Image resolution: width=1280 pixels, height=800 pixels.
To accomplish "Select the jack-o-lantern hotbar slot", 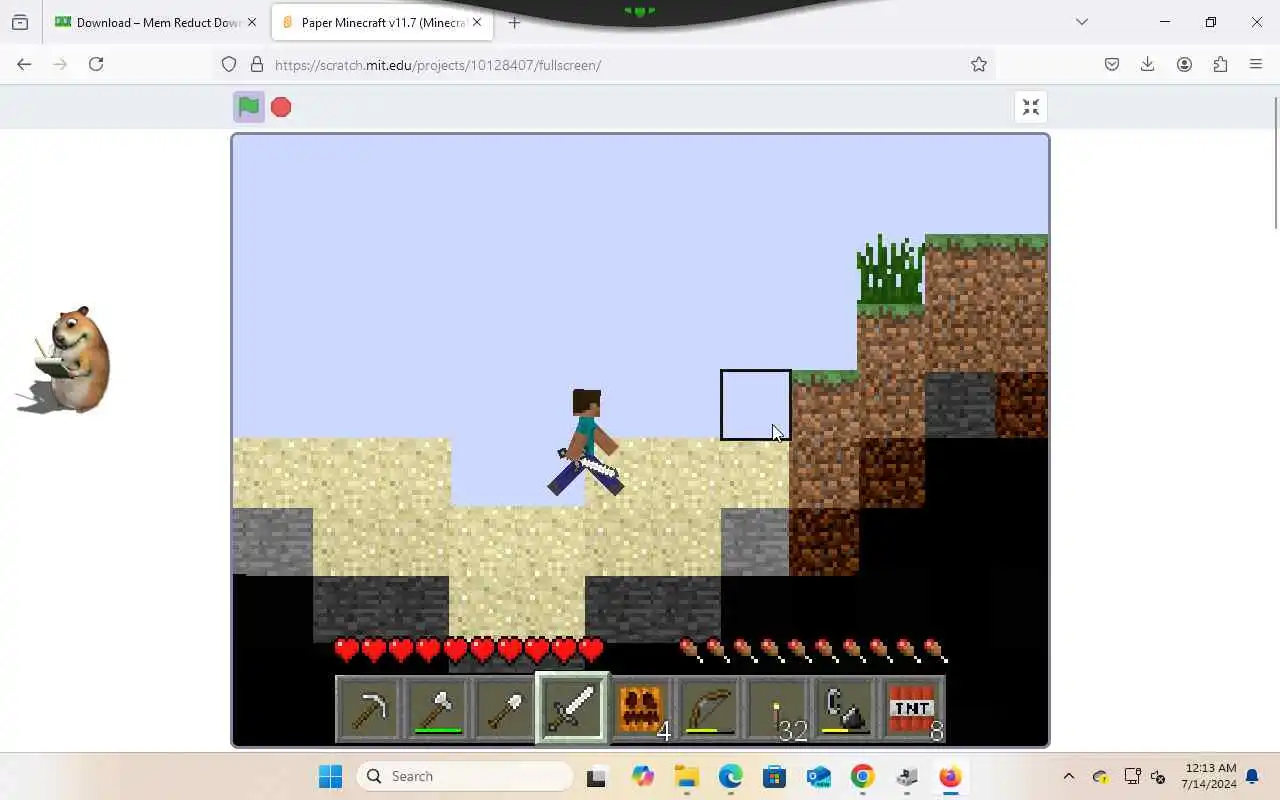I will 640,709.
